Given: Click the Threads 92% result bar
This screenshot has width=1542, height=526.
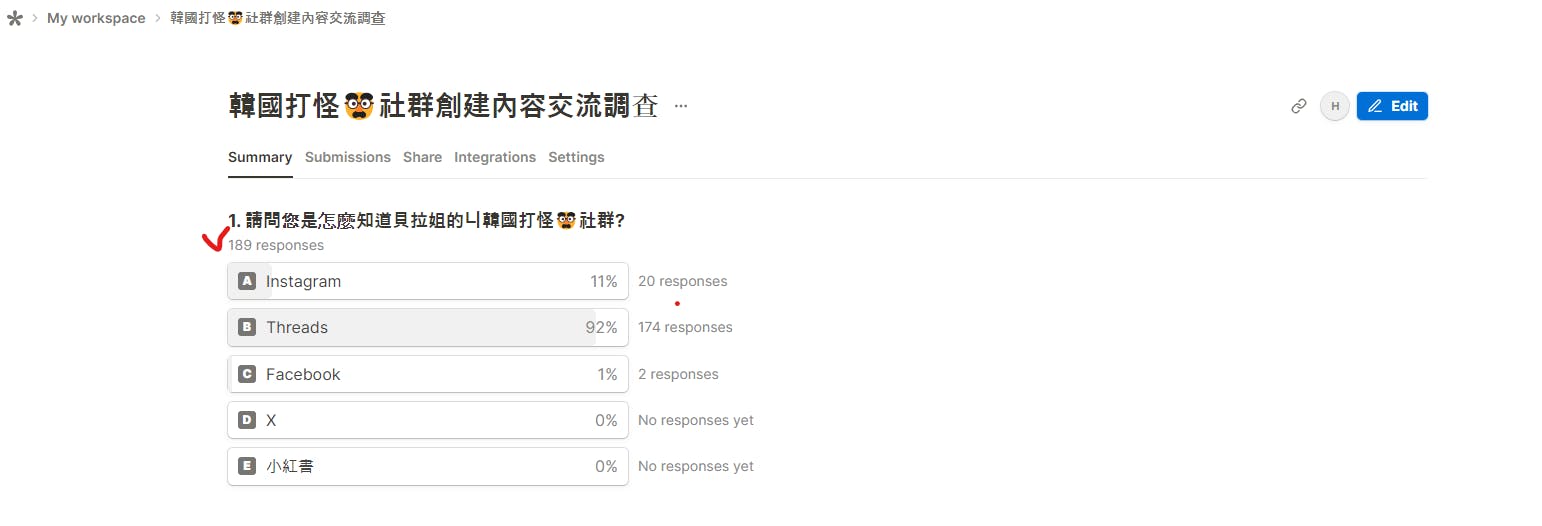Looking at the screenshot, I should point(428,327).
